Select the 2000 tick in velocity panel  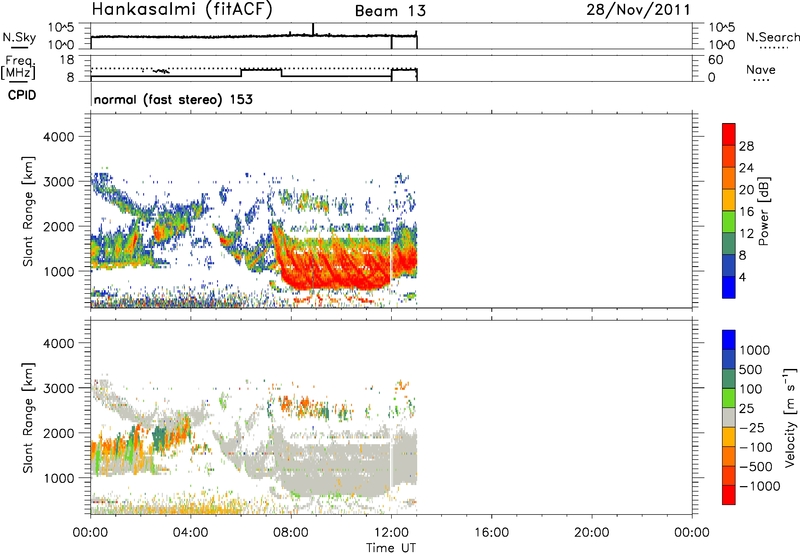[59, 433]
